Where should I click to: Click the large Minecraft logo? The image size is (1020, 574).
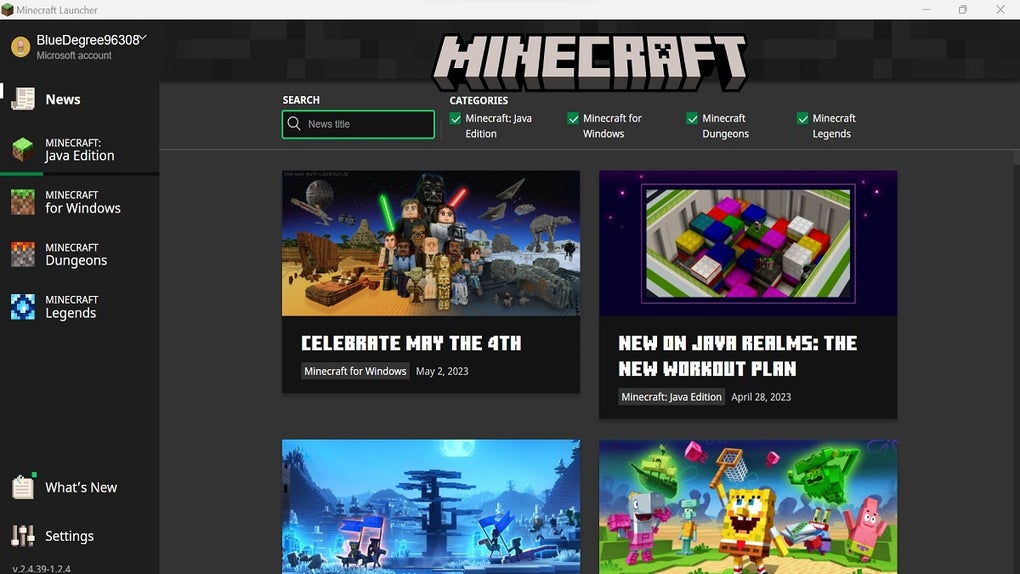coord(590,62)
